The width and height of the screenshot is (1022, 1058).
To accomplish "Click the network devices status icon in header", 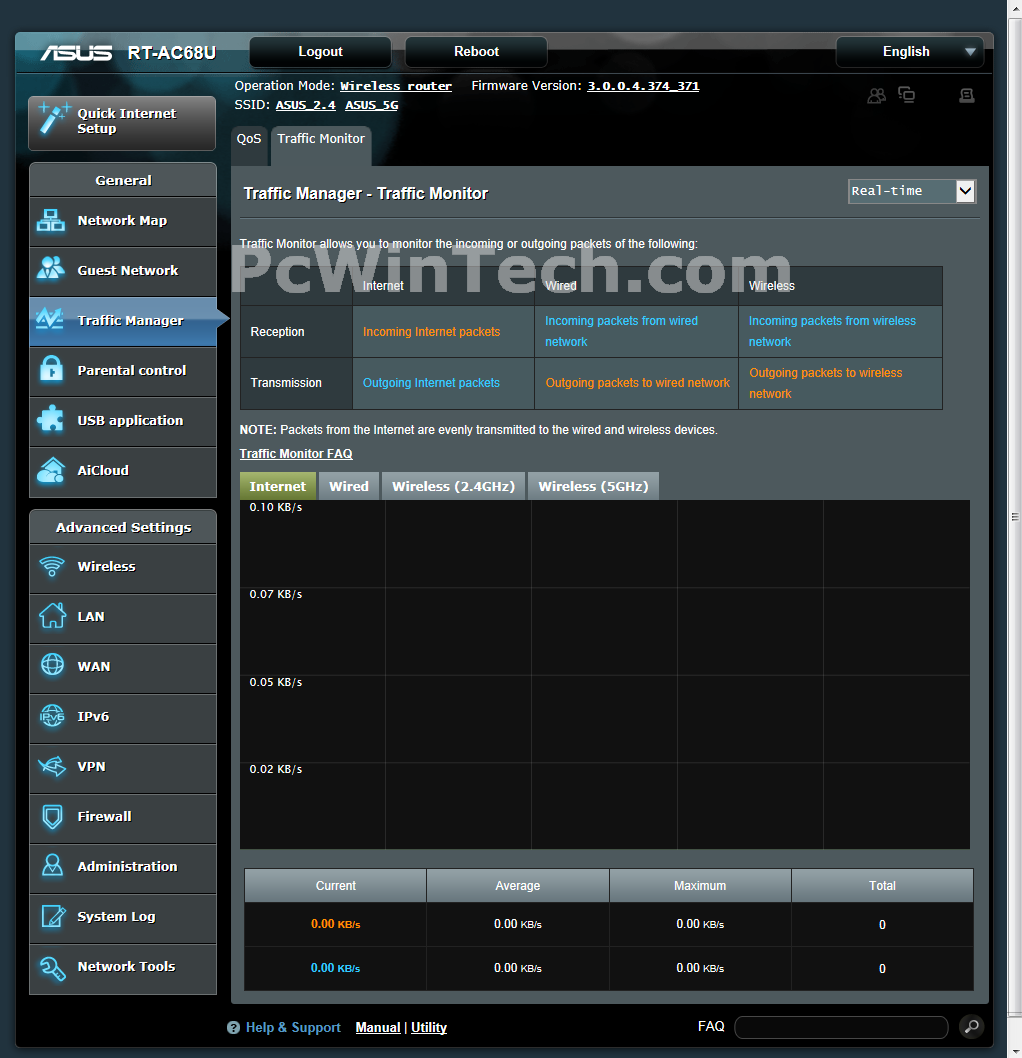I will pos(907,94).
